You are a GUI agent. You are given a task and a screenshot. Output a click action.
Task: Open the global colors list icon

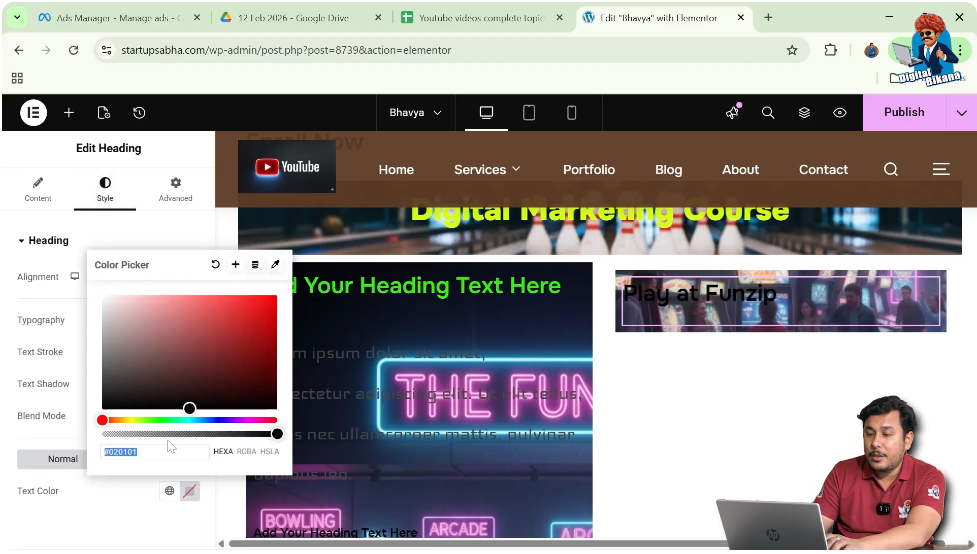pos(255,264)
